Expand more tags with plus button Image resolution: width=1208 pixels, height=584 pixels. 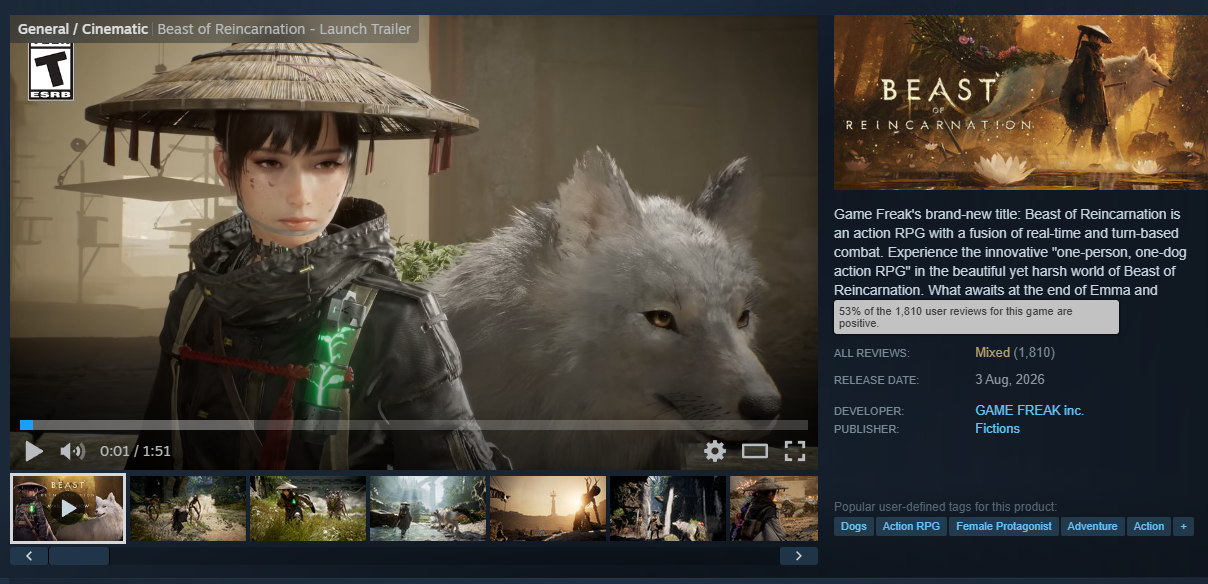[x=1184, y=526]
